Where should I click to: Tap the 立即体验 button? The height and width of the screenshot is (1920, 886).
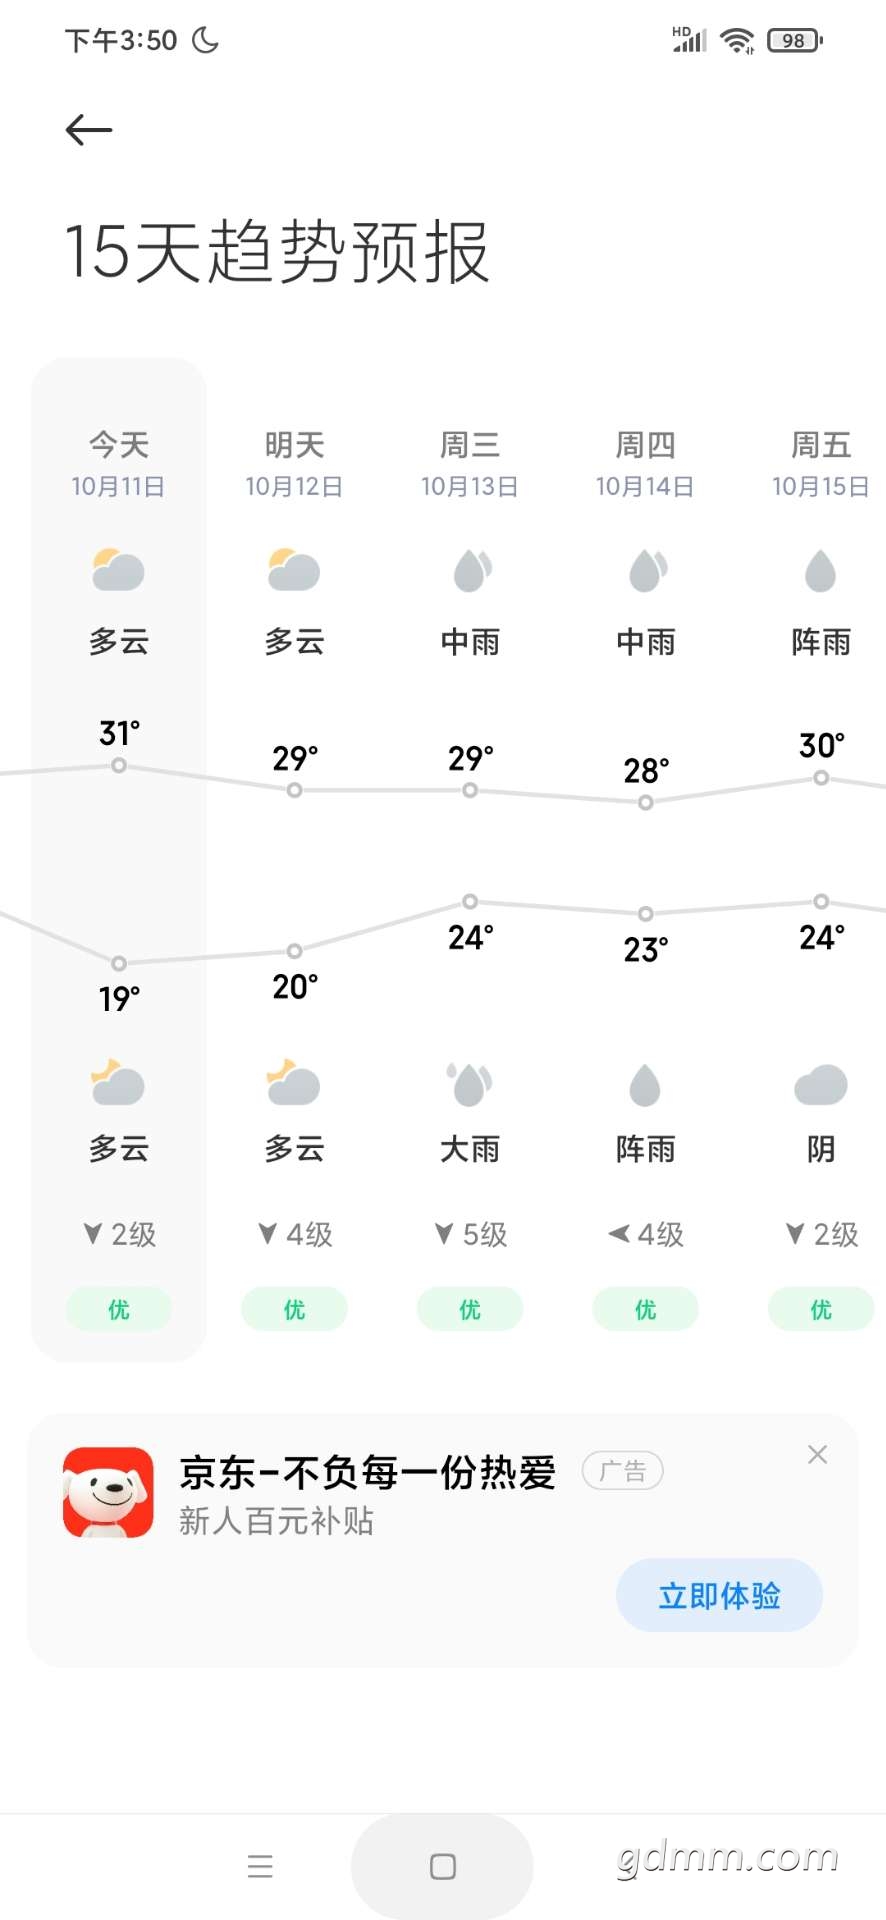click(x=719, y=1595)
